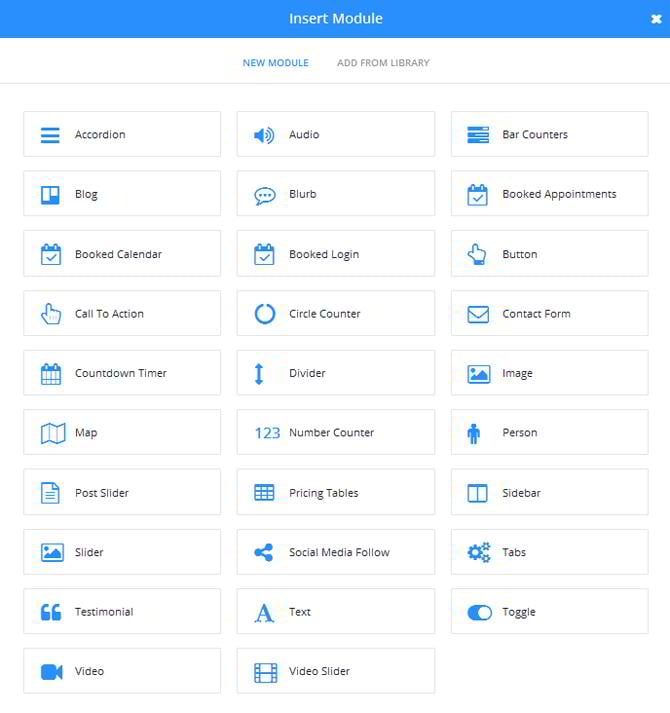Insert the Video Slider module
Viewport: 670px width, 713px height.
(335, 671)
